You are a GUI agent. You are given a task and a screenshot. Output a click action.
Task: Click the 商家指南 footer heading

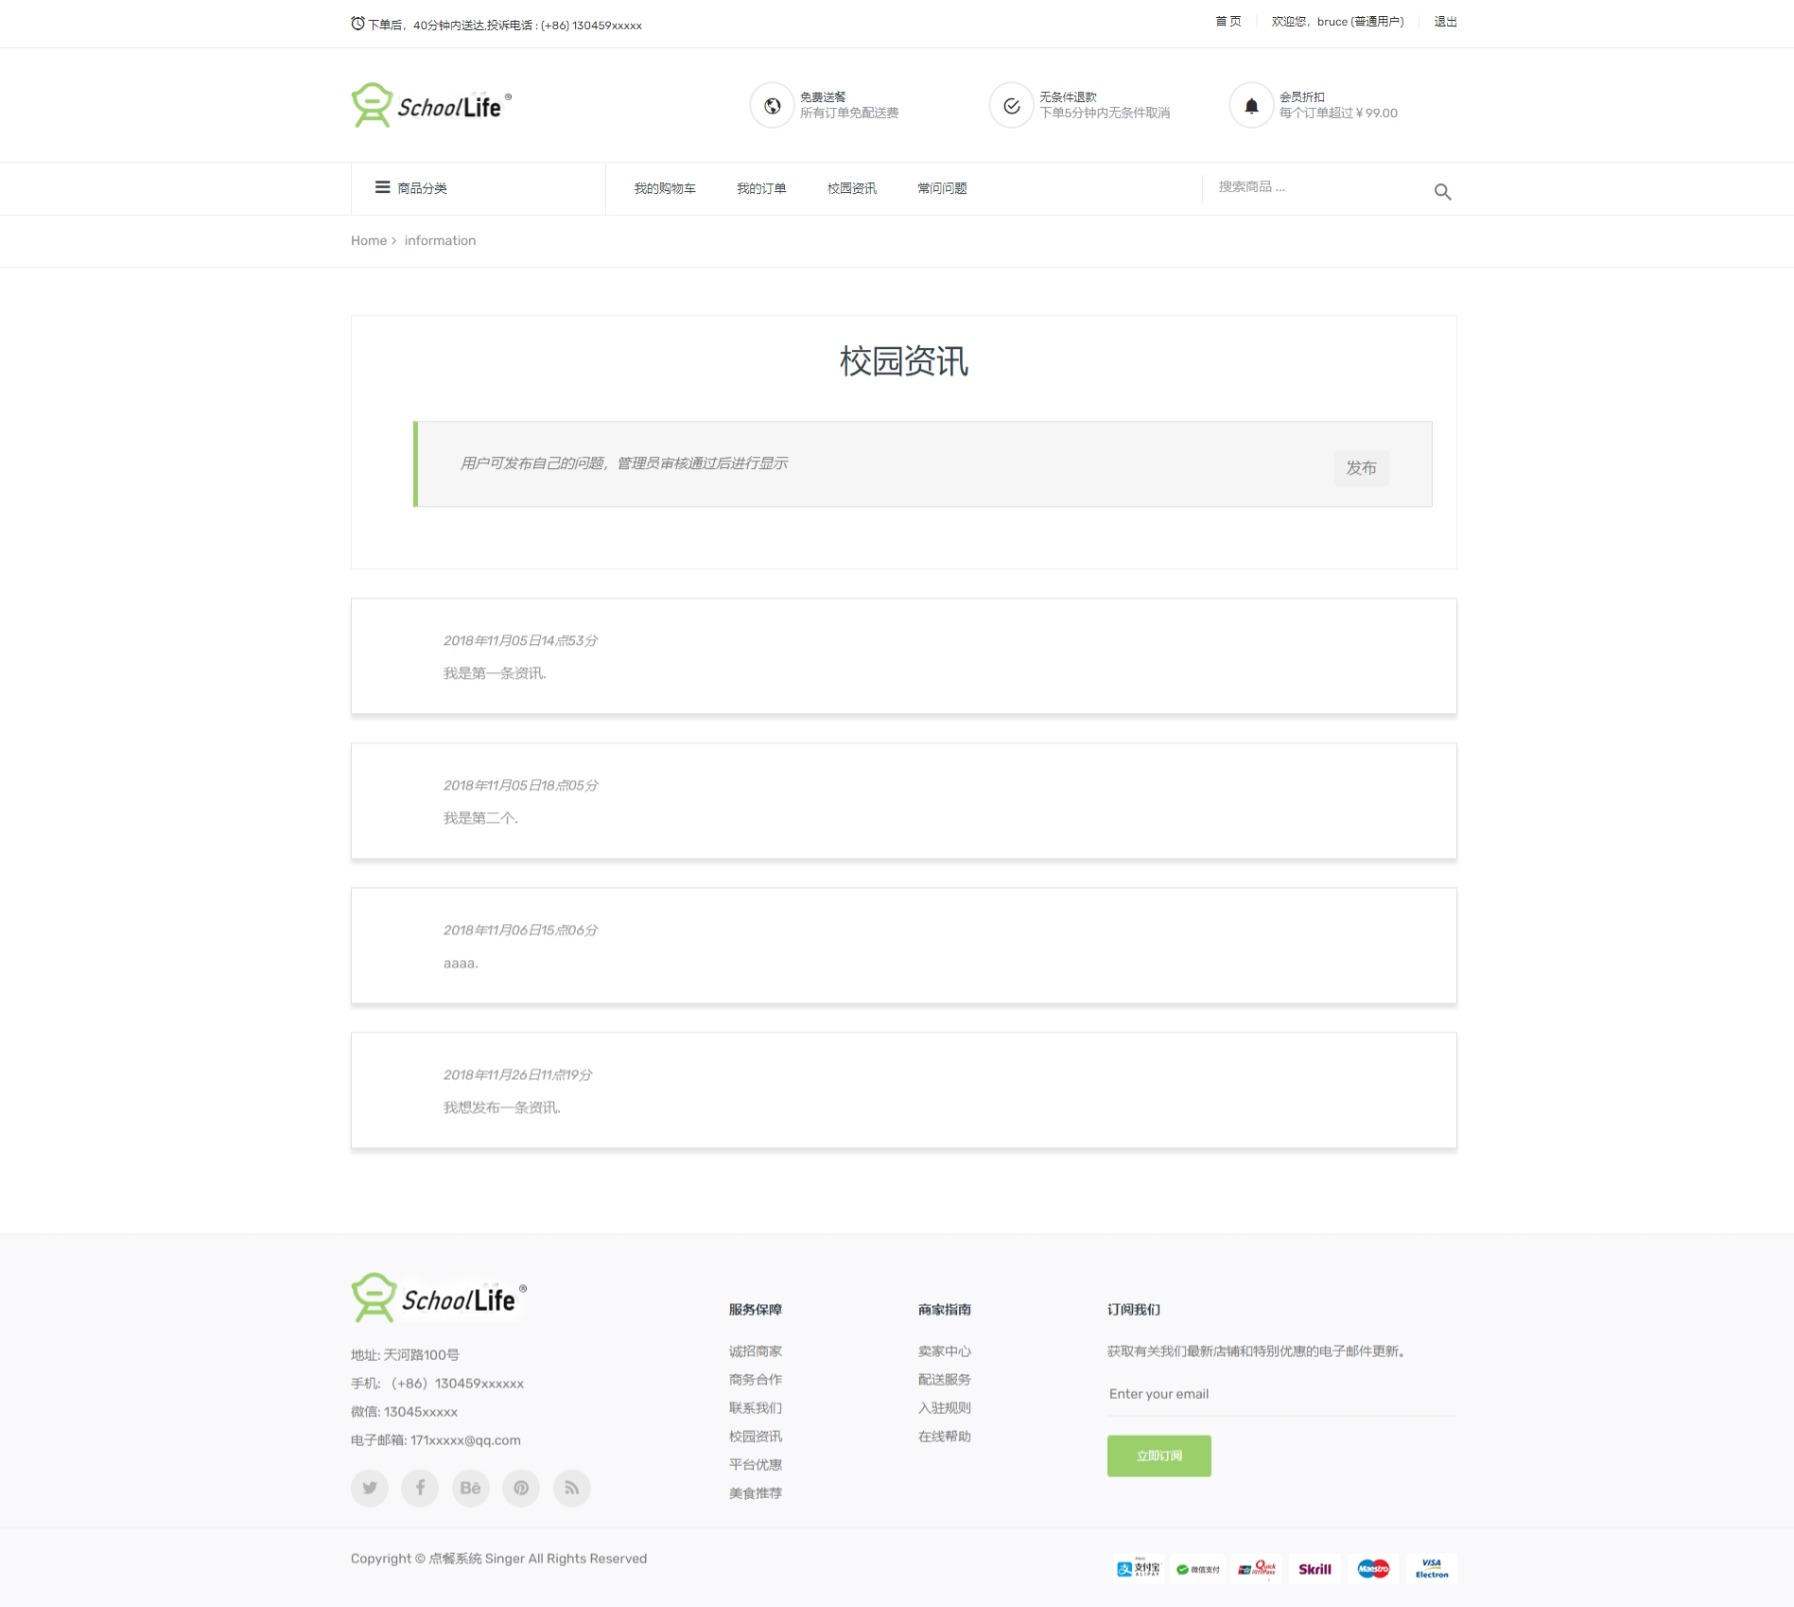pos(944,1309)
